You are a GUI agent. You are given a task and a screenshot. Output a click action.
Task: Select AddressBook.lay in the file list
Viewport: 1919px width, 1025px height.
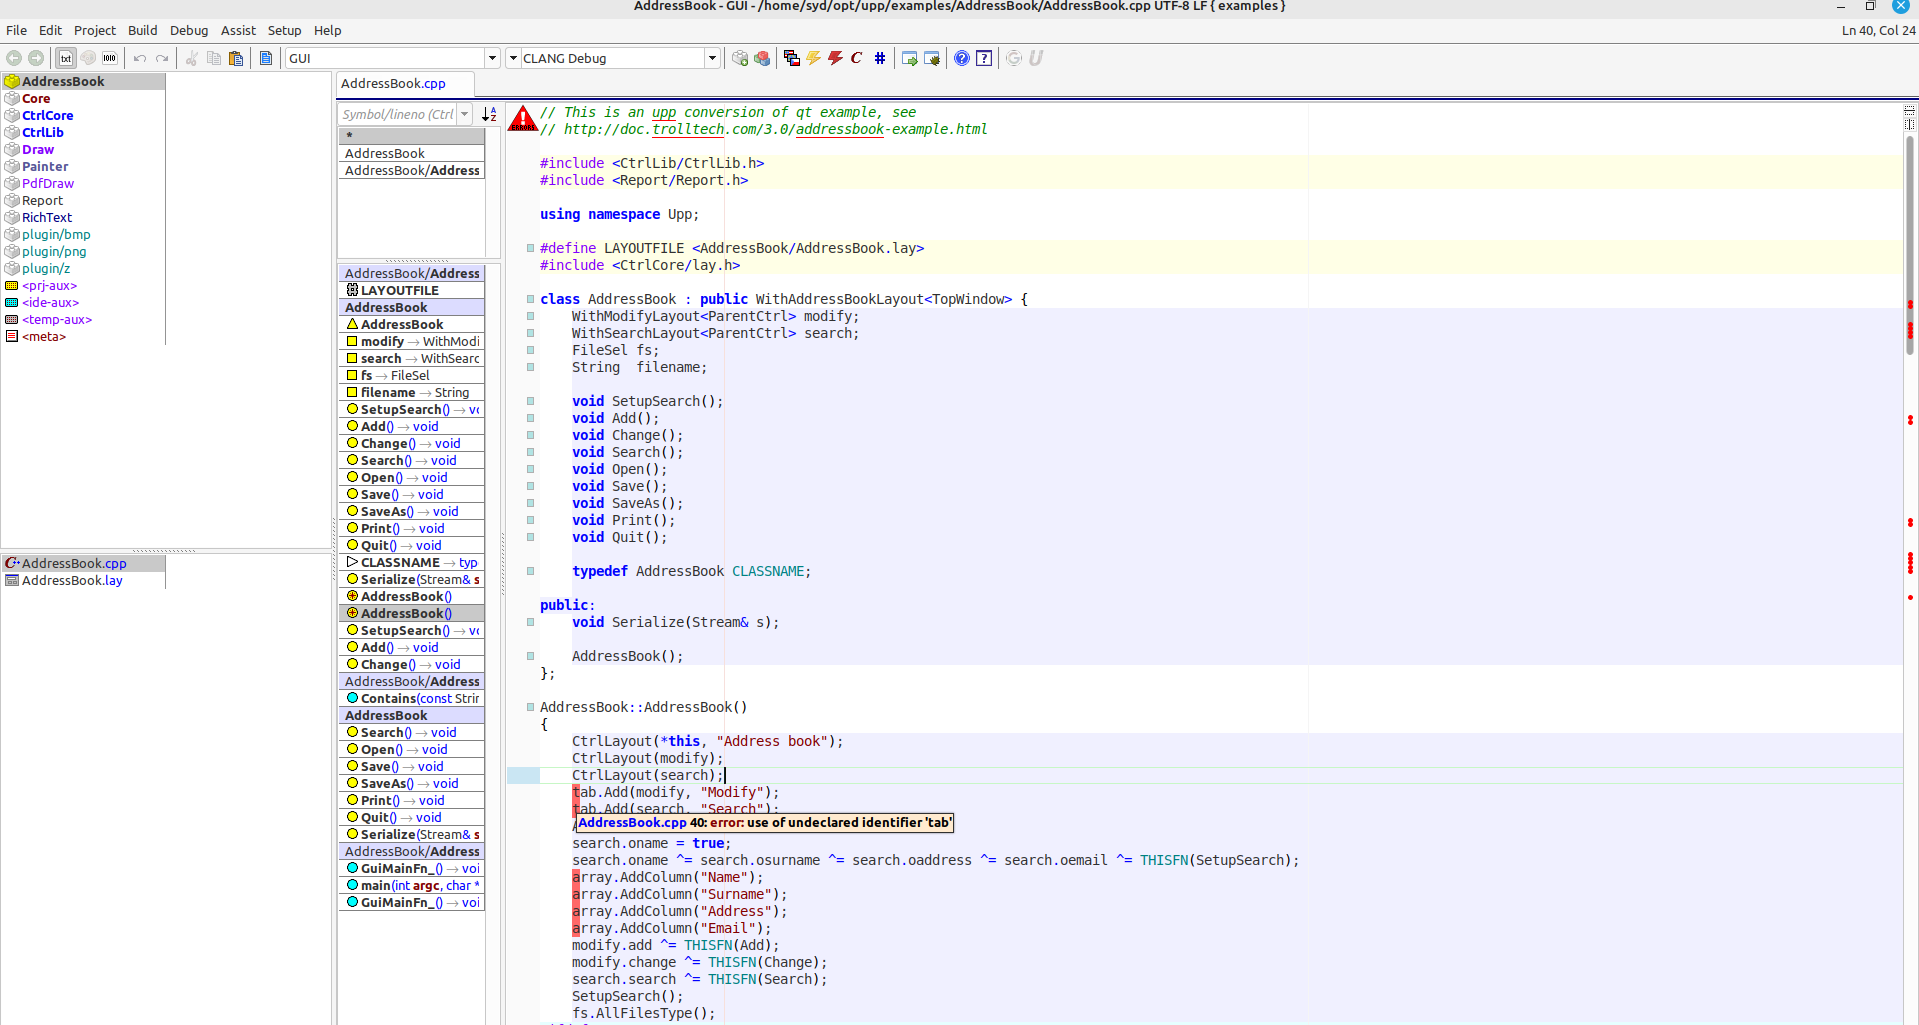click(71, 580)
